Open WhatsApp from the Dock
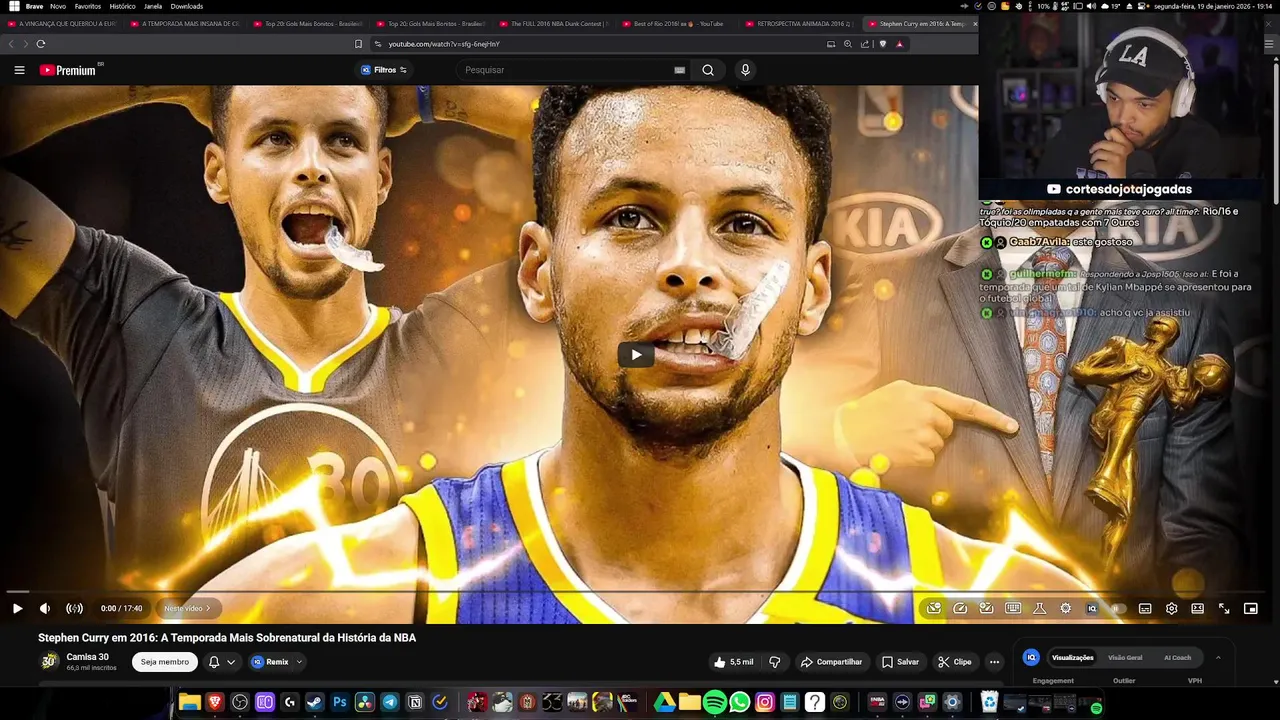 click(x=740, y=703)
